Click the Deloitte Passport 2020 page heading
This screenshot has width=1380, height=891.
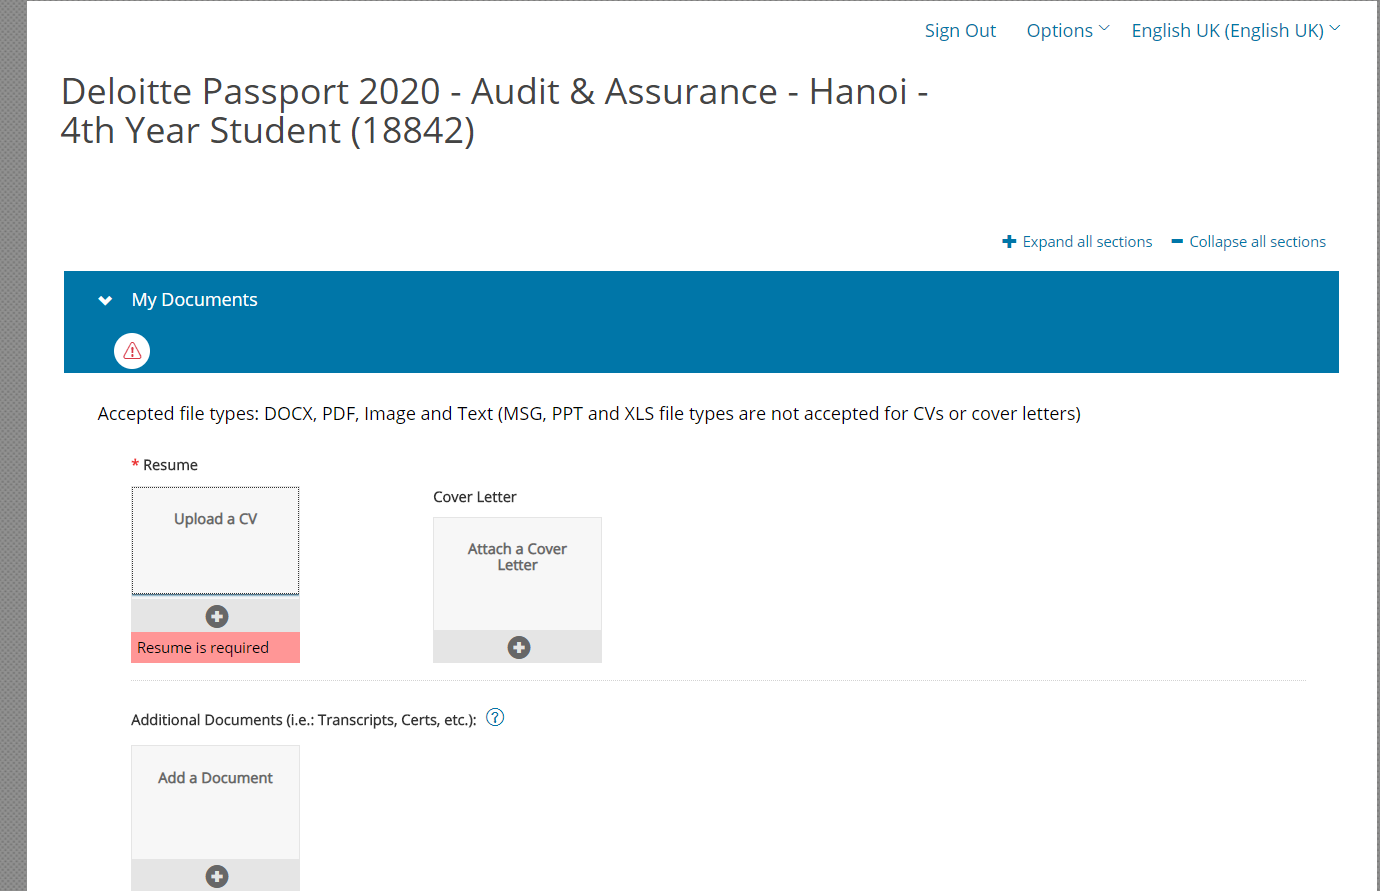tap(494, 111)
